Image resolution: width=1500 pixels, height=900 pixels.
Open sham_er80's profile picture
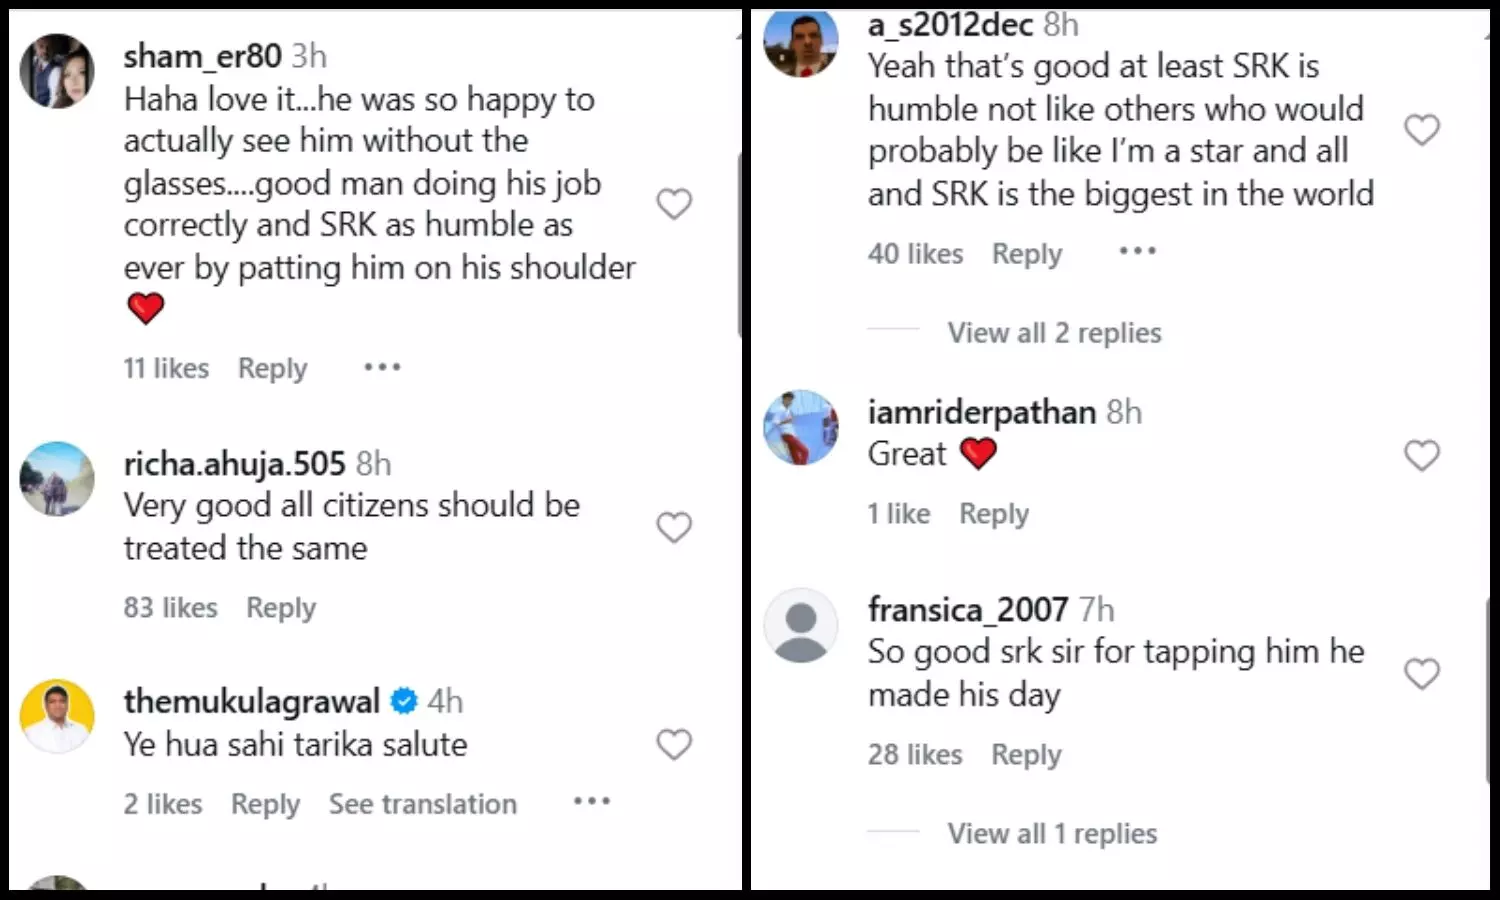coord(57,71)
